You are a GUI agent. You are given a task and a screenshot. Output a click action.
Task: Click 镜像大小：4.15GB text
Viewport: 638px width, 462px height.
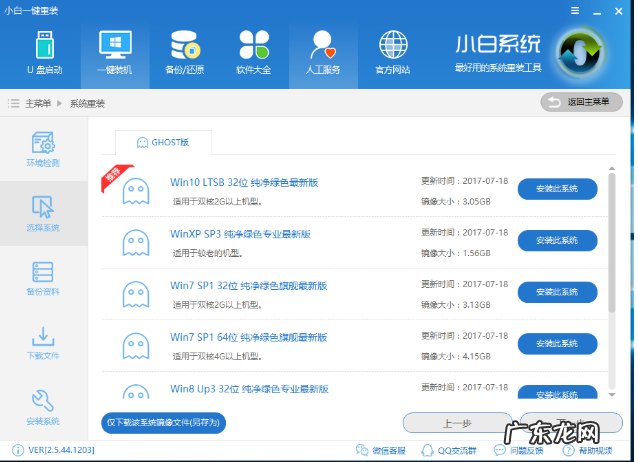(x=456, y=357)
